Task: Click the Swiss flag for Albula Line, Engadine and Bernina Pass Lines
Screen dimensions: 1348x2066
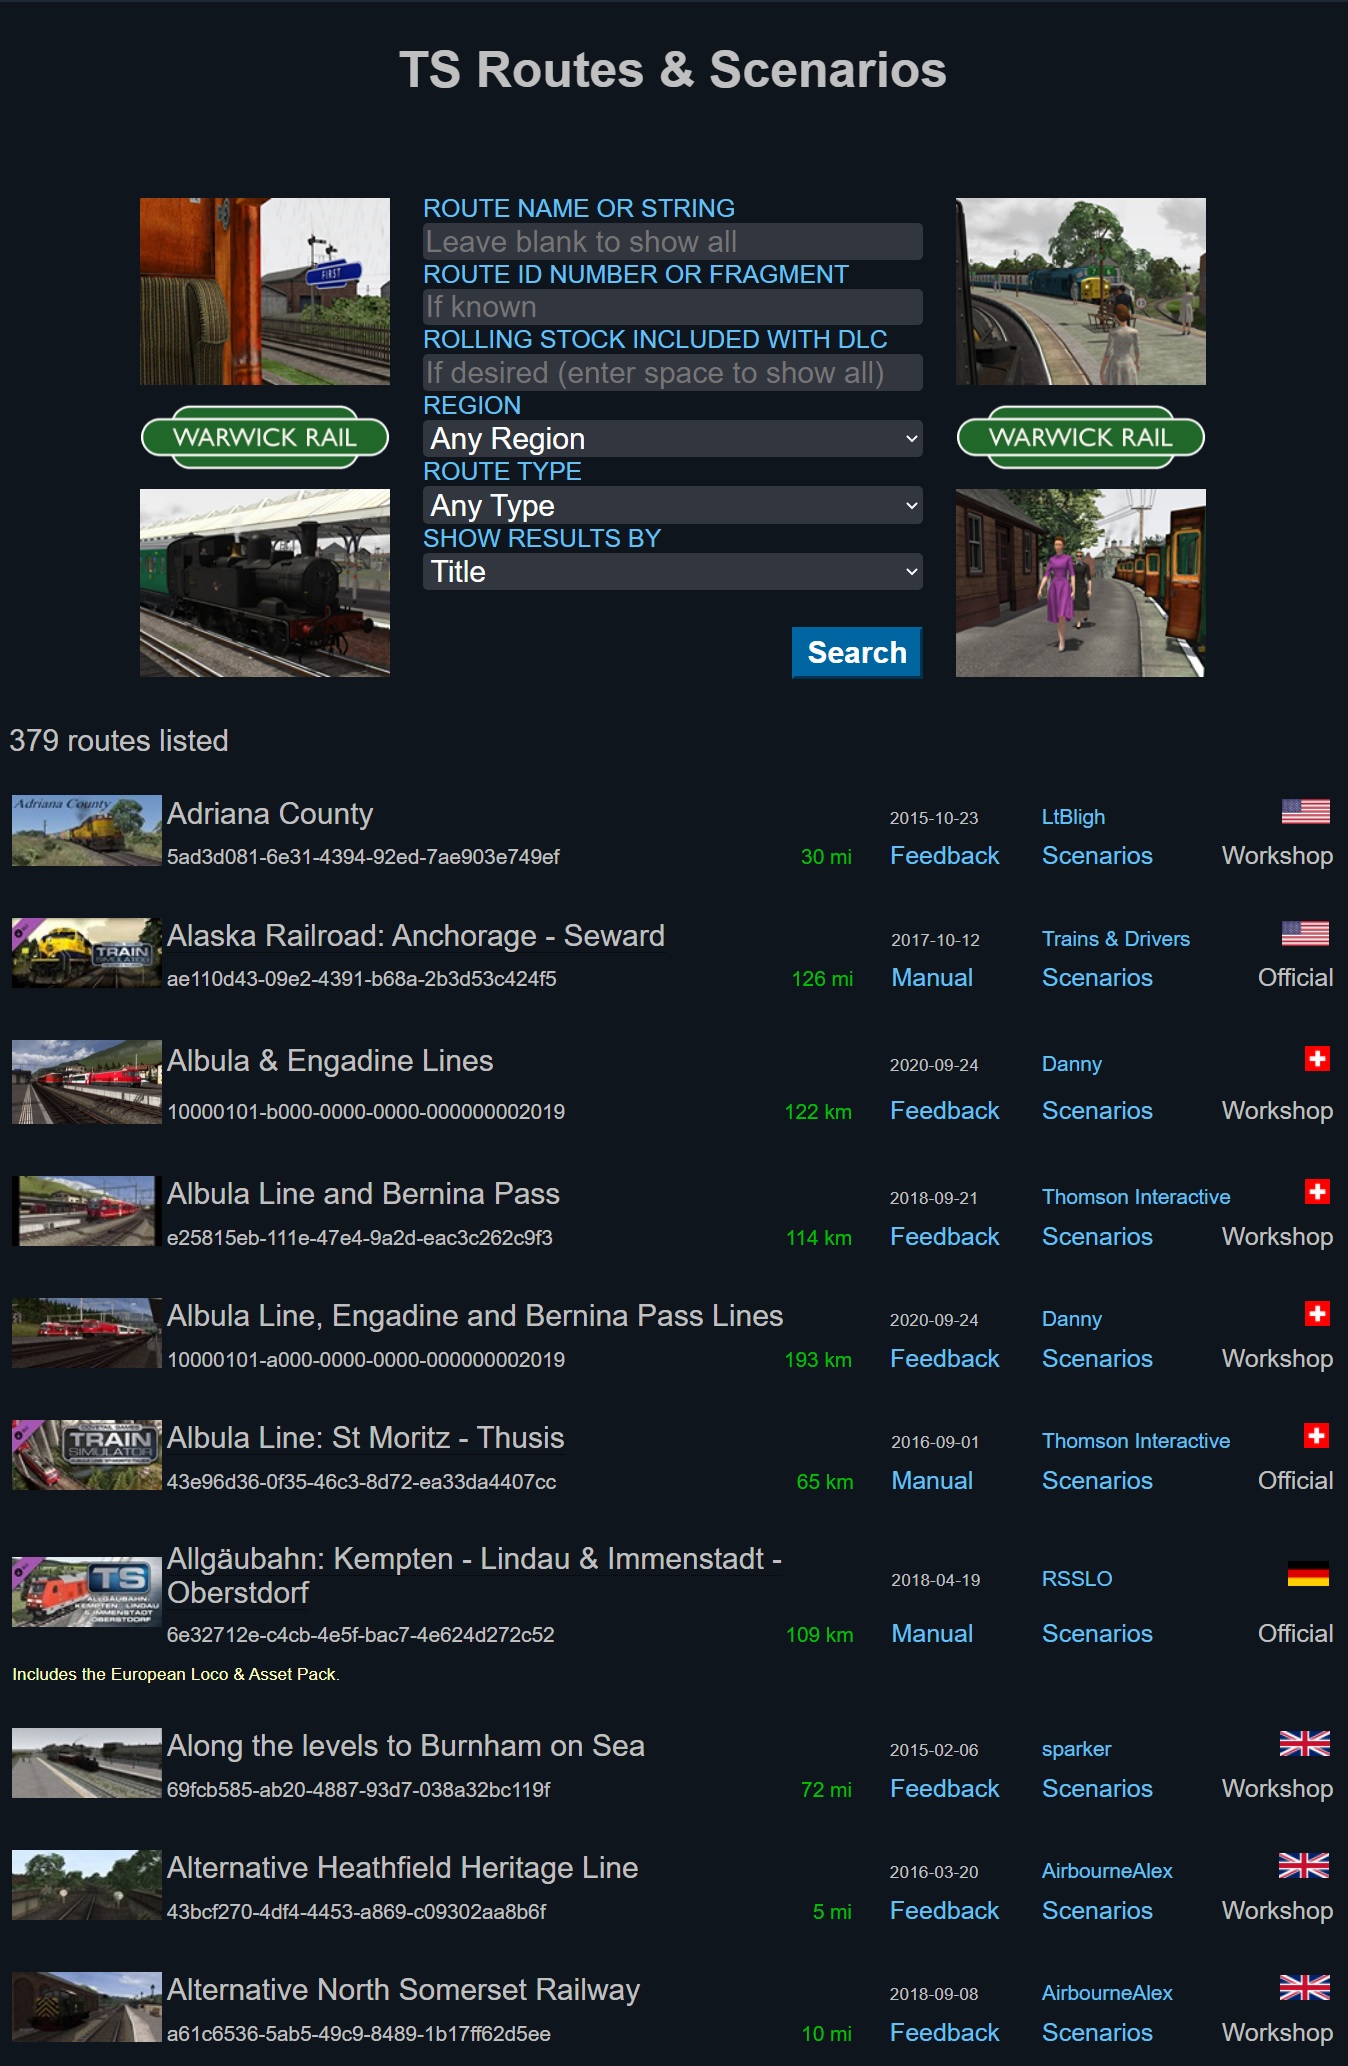Action: tap(1317, 1313)
